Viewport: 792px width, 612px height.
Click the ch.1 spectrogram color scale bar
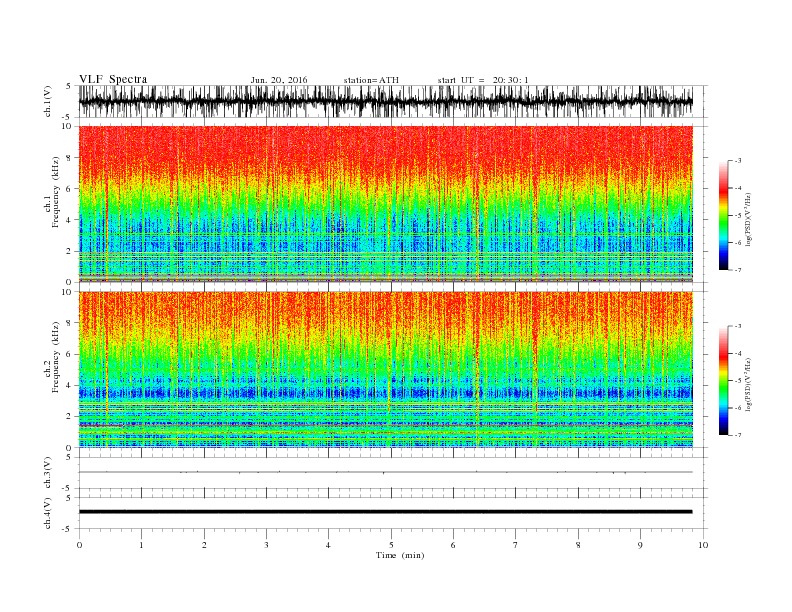723,215
